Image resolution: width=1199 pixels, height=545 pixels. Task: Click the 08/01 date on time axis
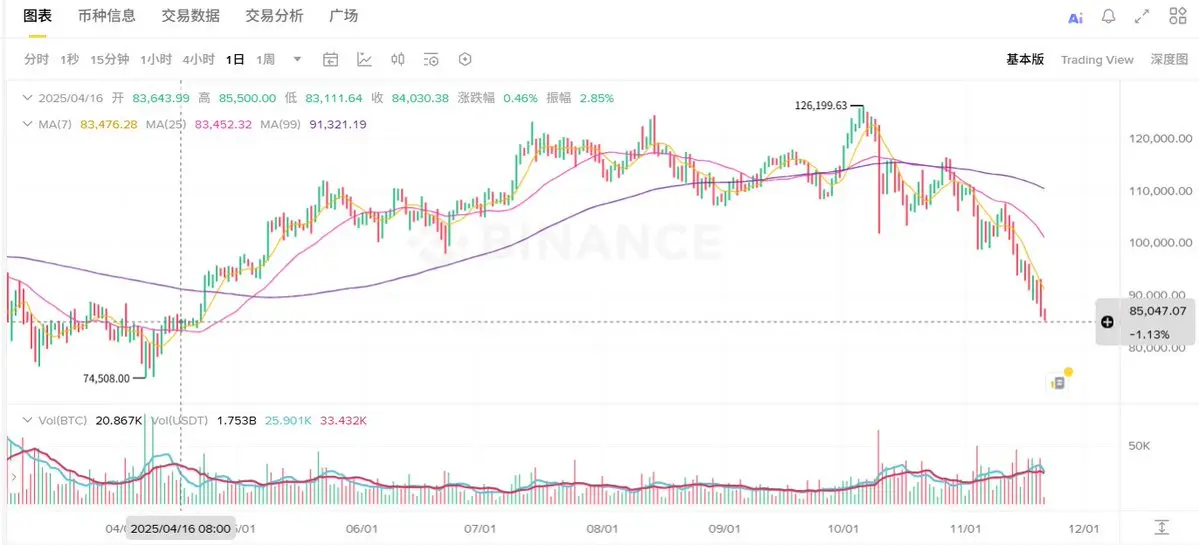[602, 529]
